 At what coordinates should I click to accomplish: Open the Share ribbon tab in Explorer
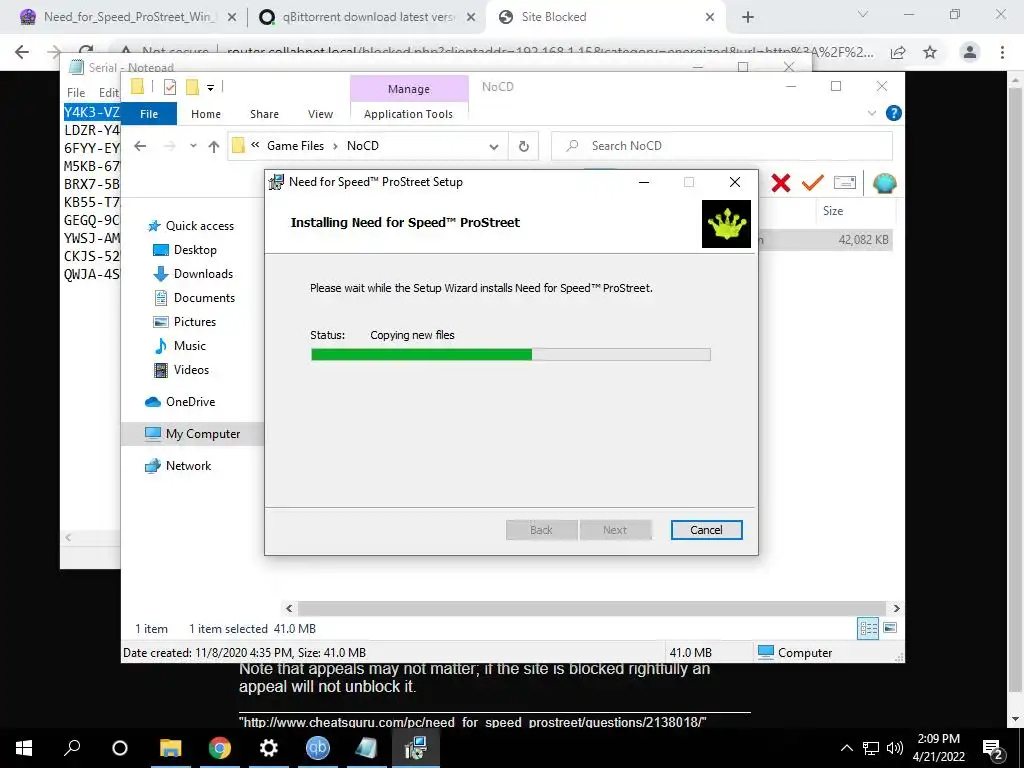(x=264, y=114)
